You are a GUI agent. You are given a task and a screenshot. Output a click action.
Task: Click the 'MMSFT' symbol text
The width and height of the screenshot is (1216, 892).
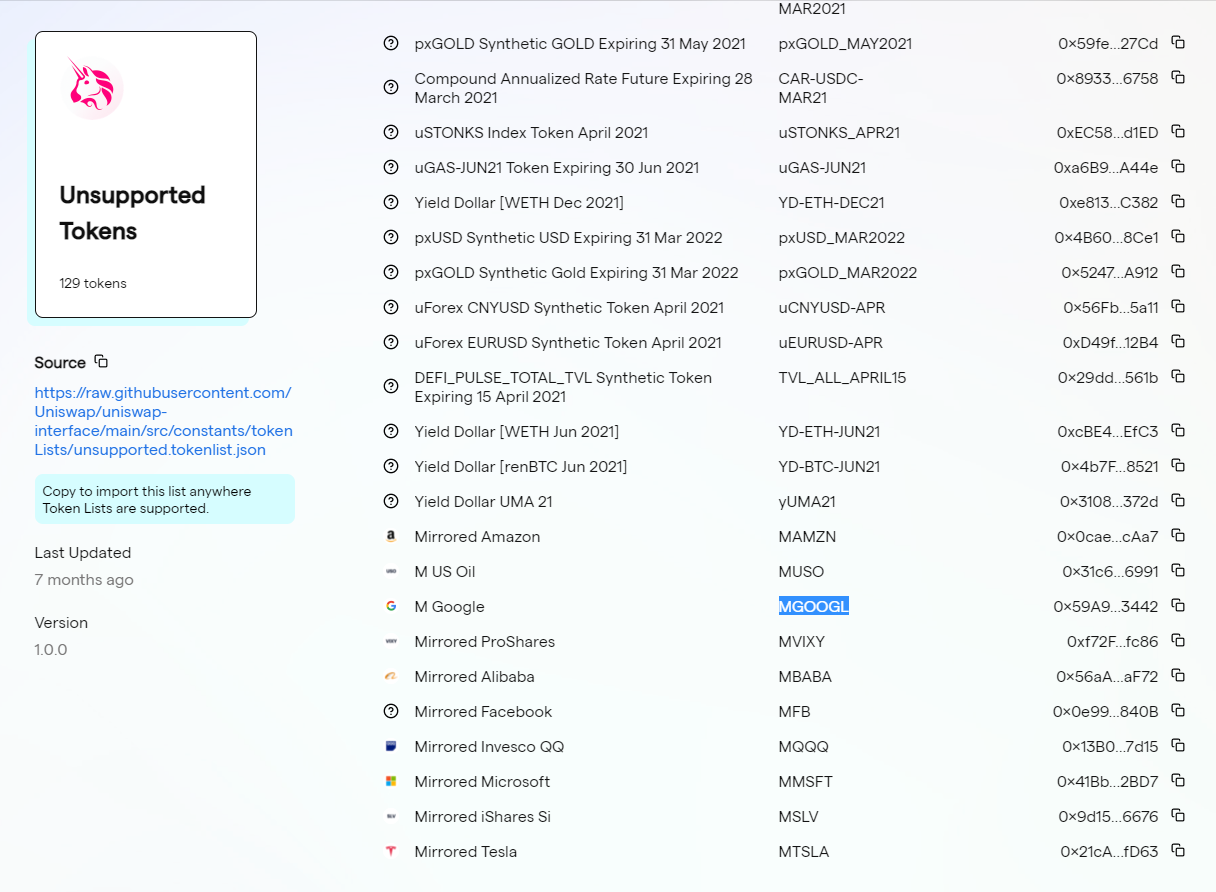806,781
